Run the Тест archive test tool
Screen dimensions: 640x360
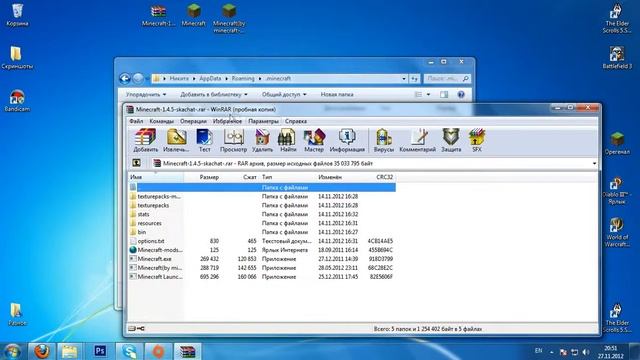click(204, 141)
